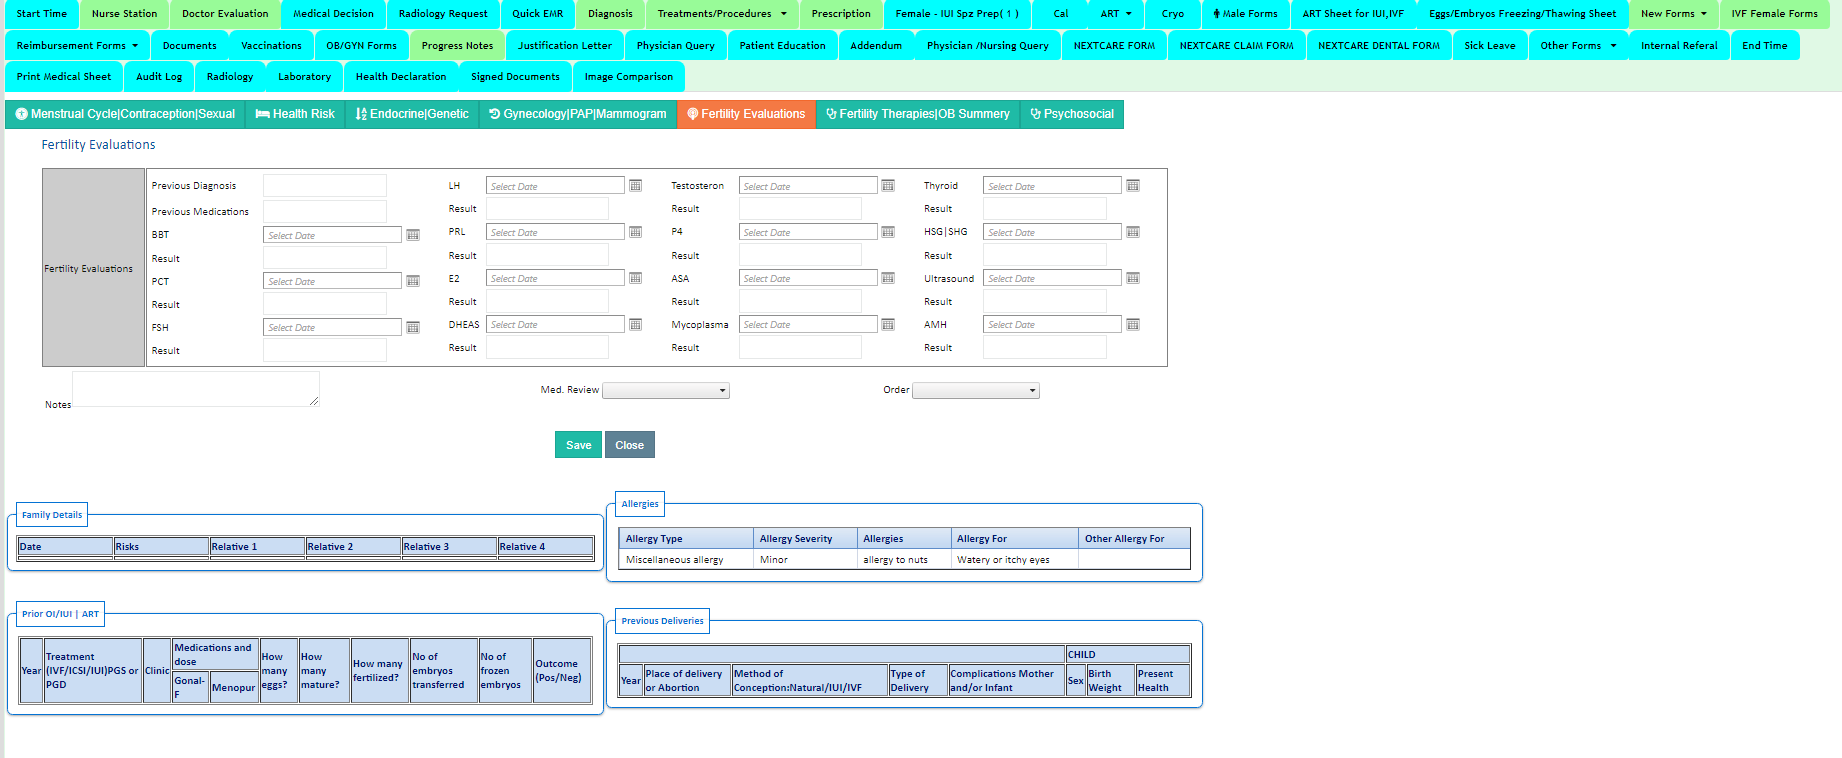The height and width of the screenshot is (758, 1842).
Task: Open the Doctor Evaluation page
Action: (225, 14)
